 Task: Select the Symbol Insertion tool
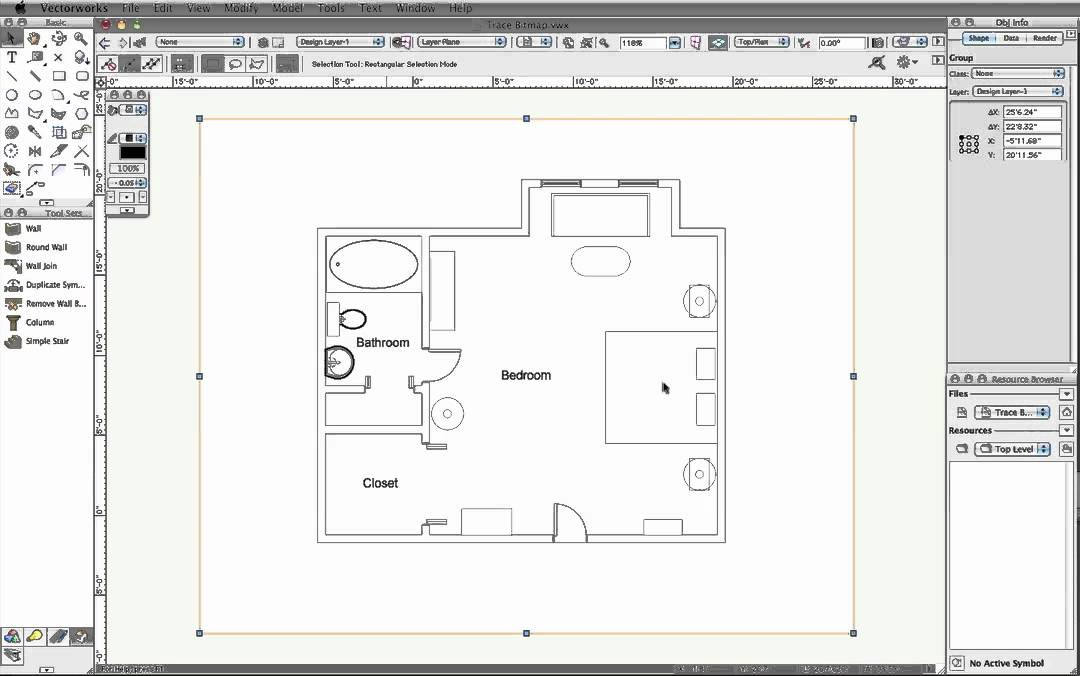coord(81,57)
